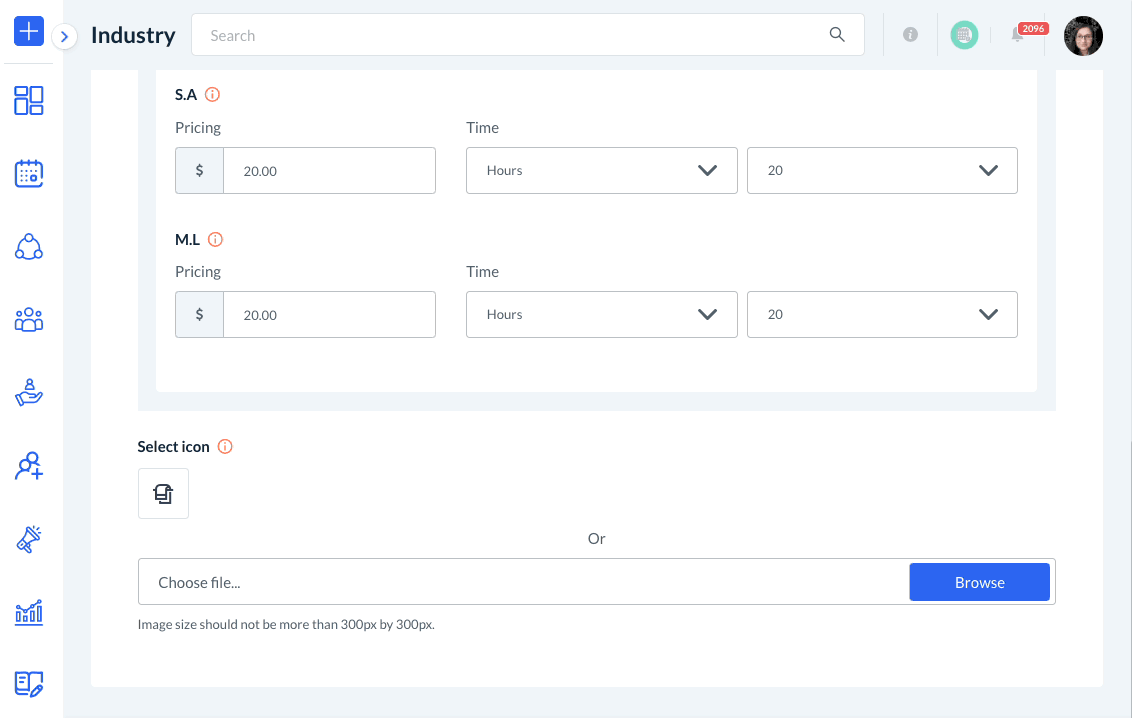Open S.A time value dropdown showing 20
The width and height of the screenshot is (1132, 718).
point(882,171)
